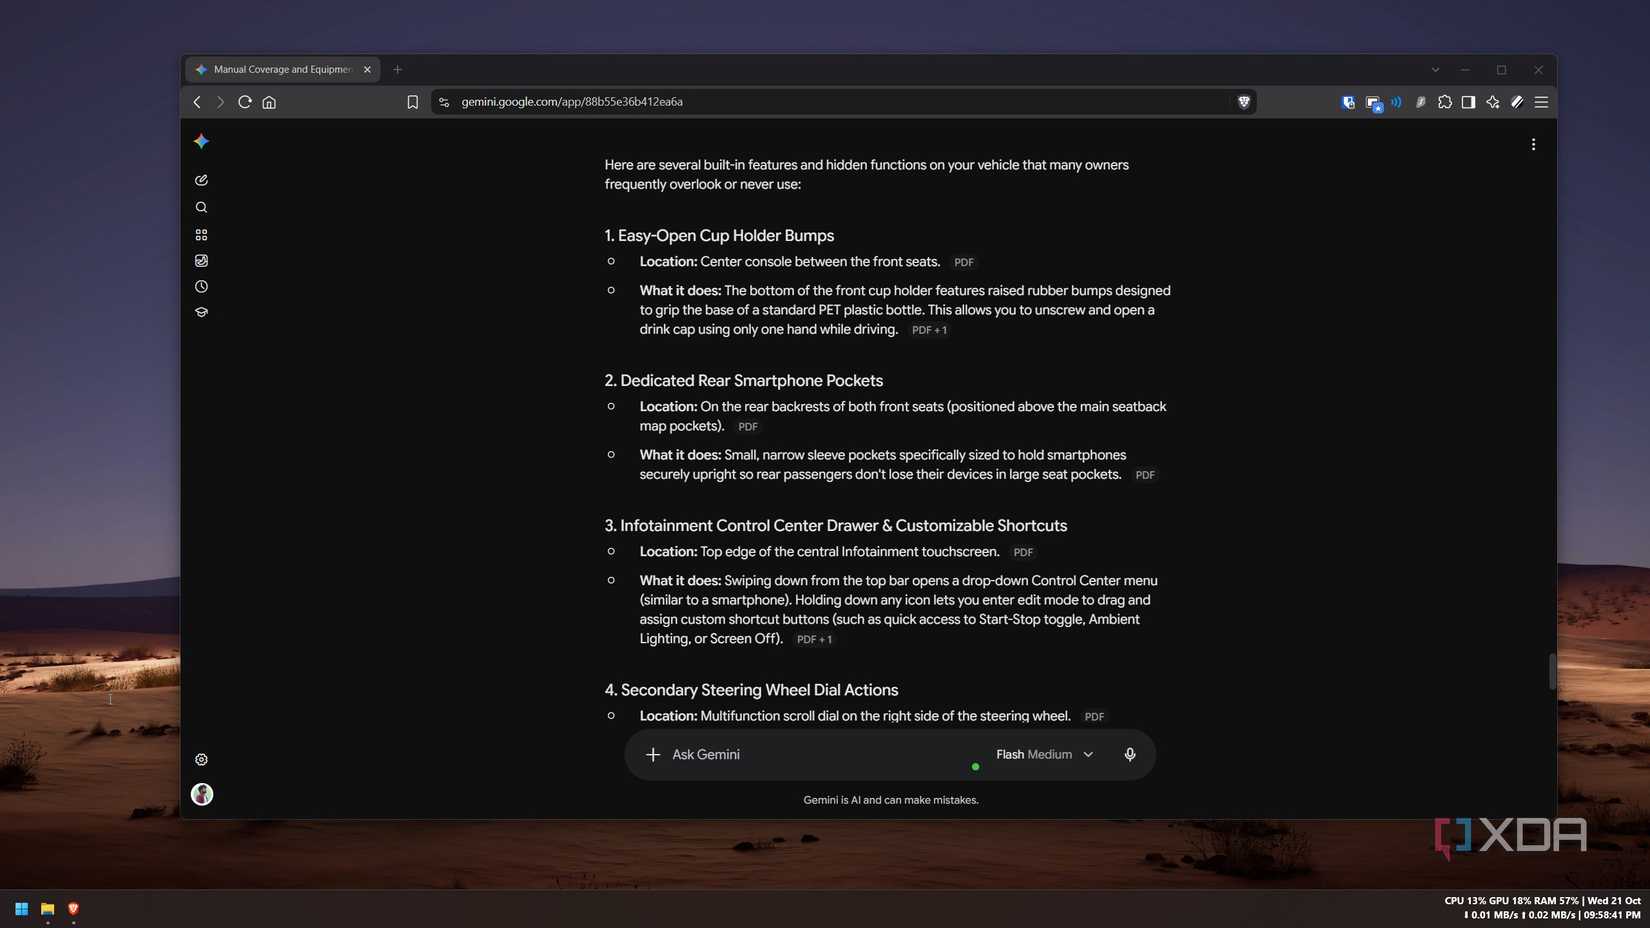Viewport: 1650px width, 928px height.
Task: Click the browser back arrow
Action: [197, 102]
